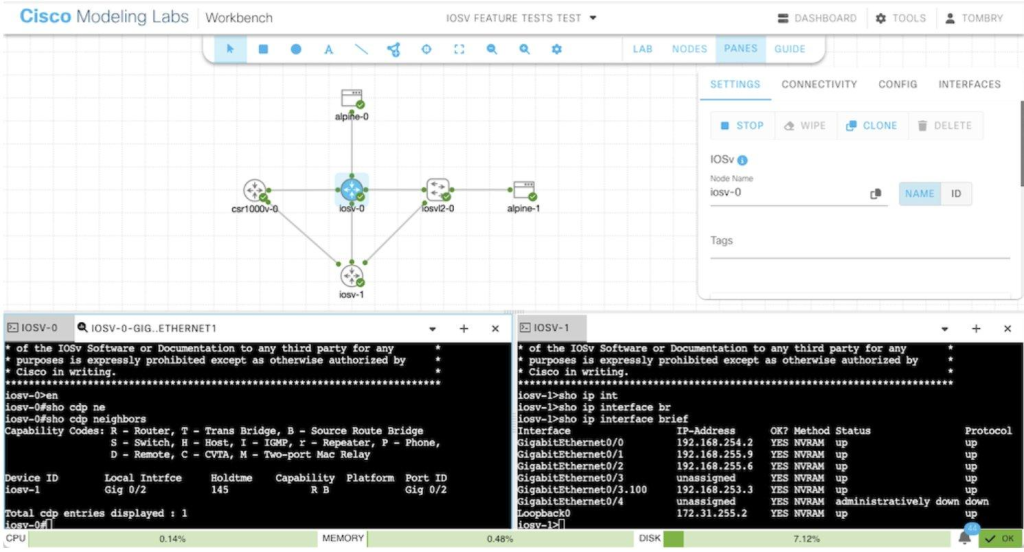Open the canvas settings gear
Image resolution: width=1024 pixels, height=552 pixels.
click(x=556, y=49)
